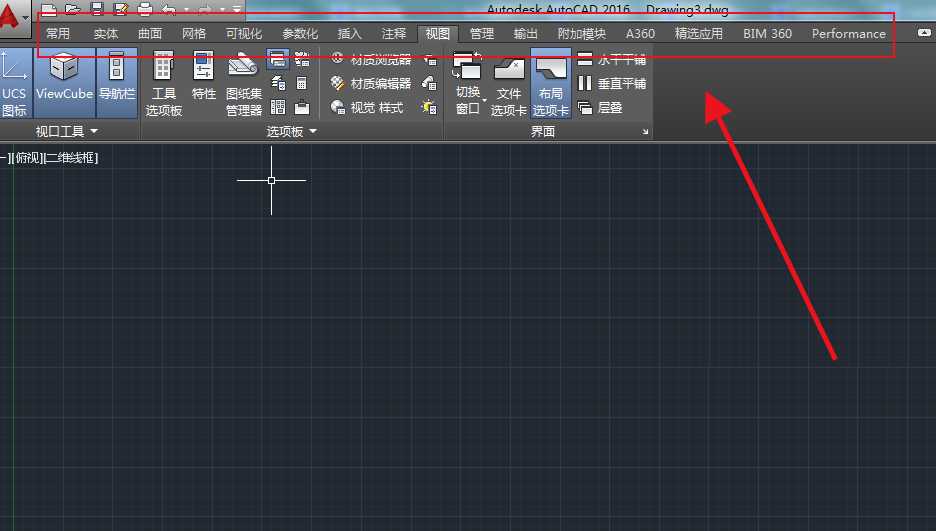Image resolution: width=936 pixels, height=531 pixels.
Task: Open the Switch Windows (切换窗口) dropdown
Action: 469,83
